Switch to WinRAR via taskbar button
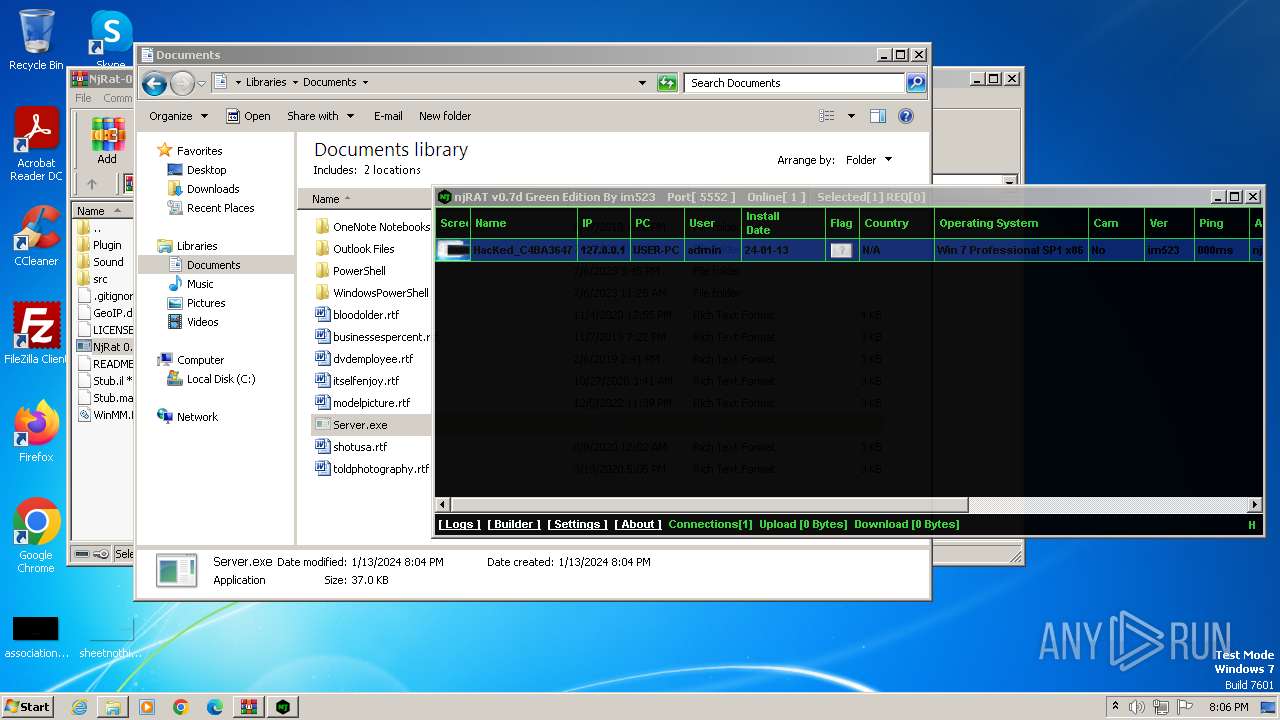Image resolution: width=1280 pixels, height=720 pixels. [249, 707]
